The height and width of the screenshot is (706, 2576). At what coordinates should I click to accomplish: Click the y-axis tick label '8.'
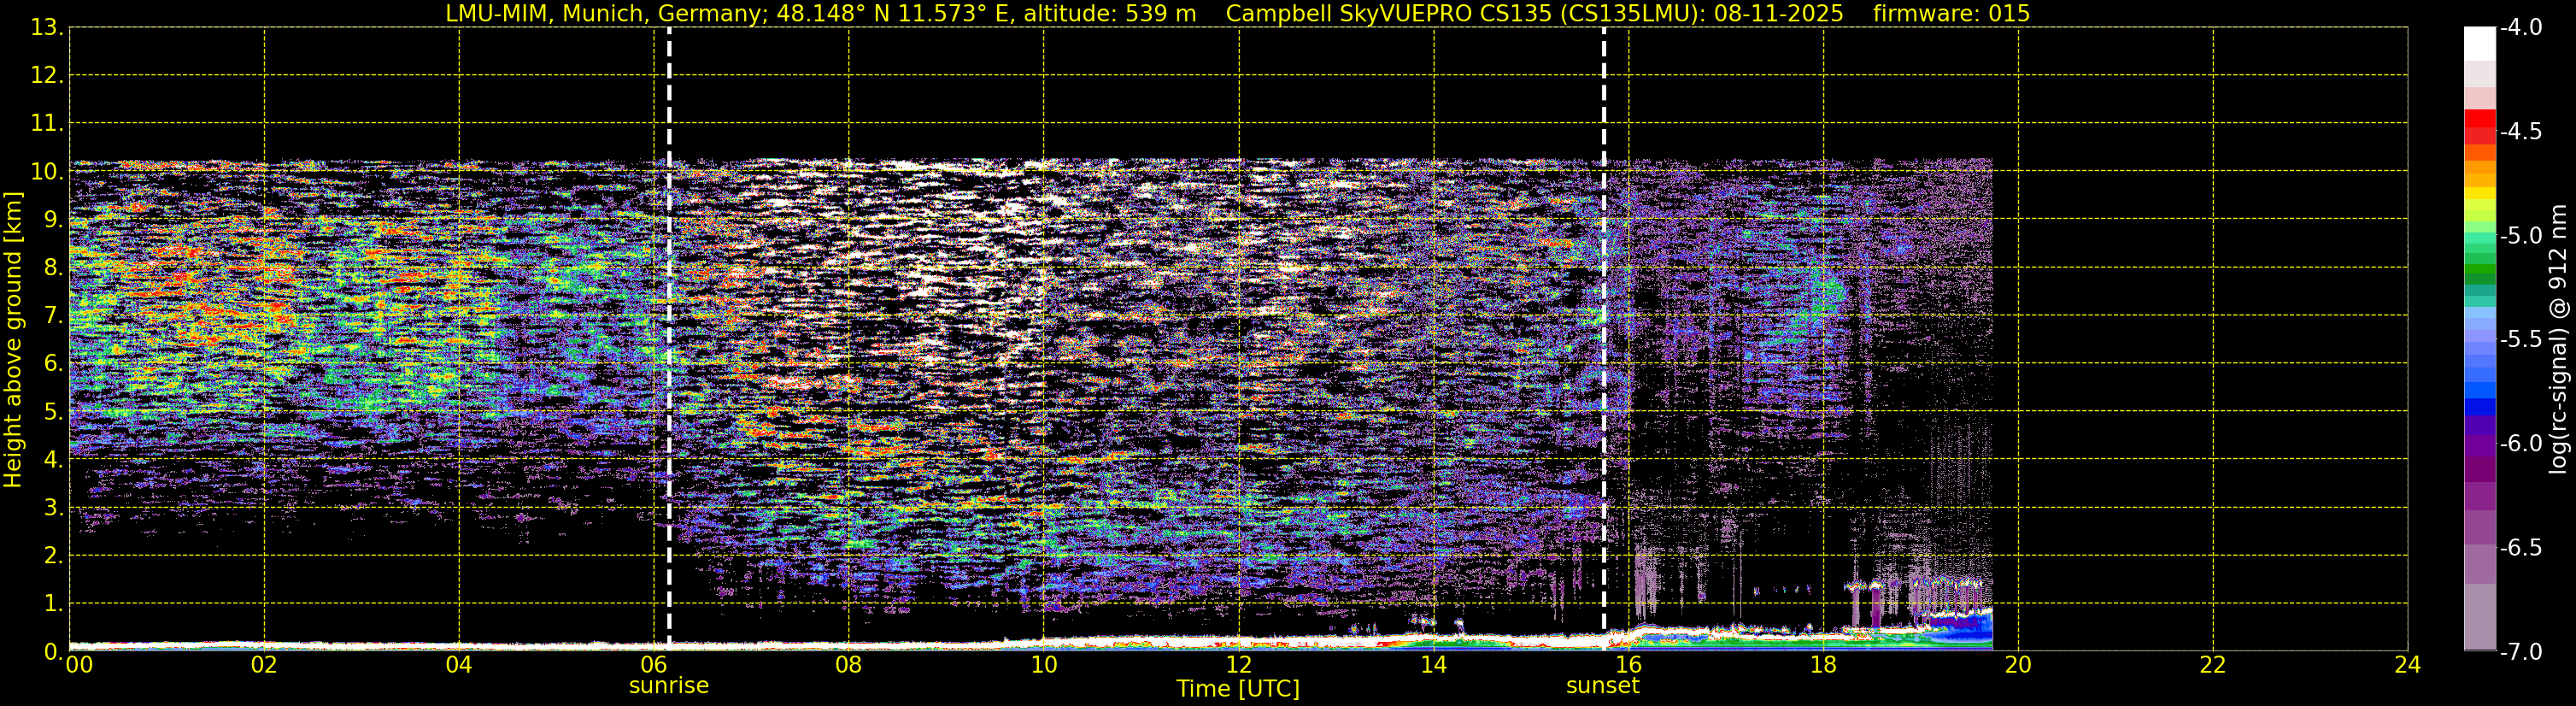[54, 268]
